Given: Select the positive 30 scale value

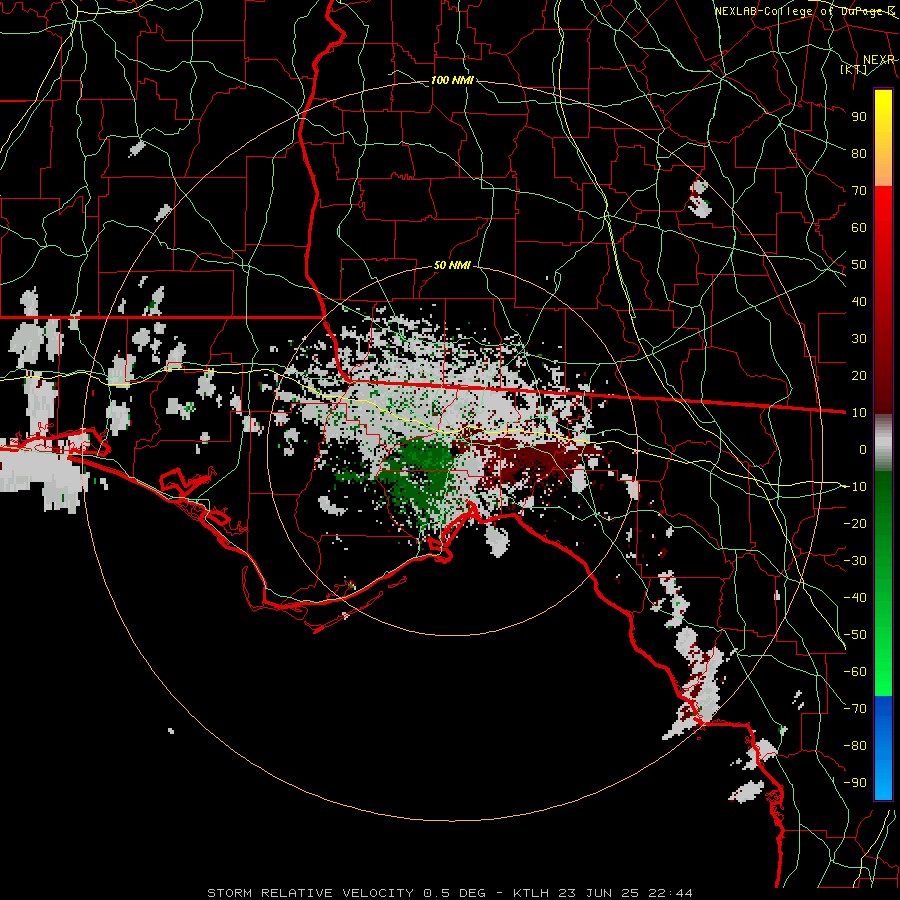Looking at the screenshot, I should click(x=859, y=339).
